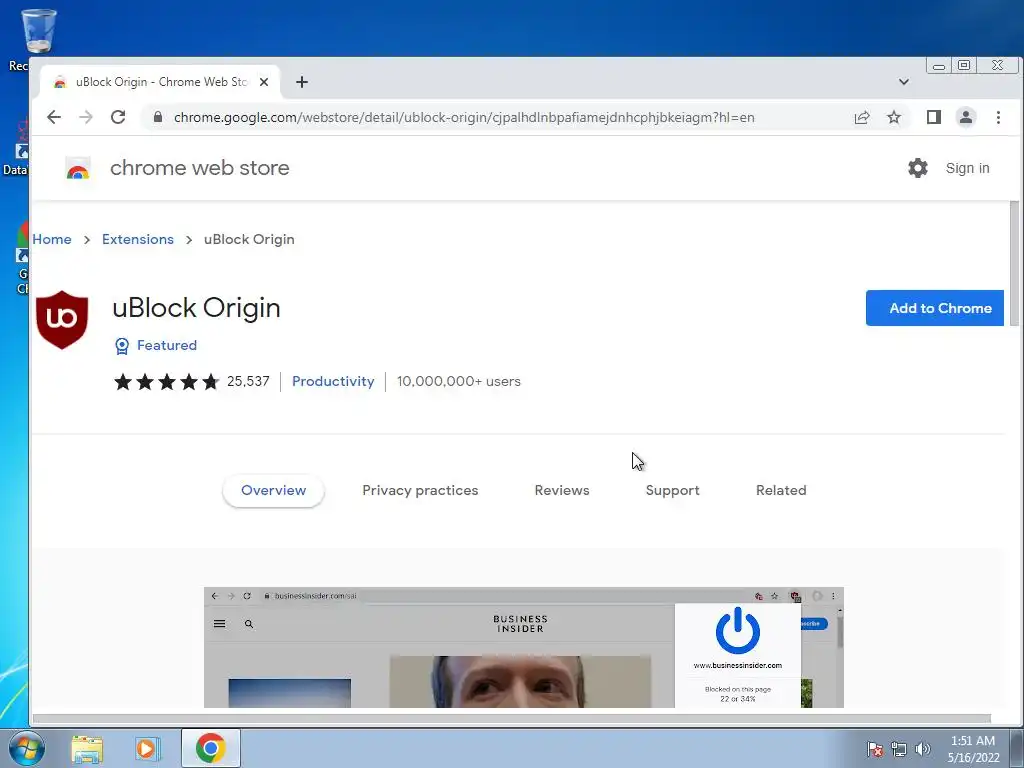Select the Overview tab

(x=274, y=490)
